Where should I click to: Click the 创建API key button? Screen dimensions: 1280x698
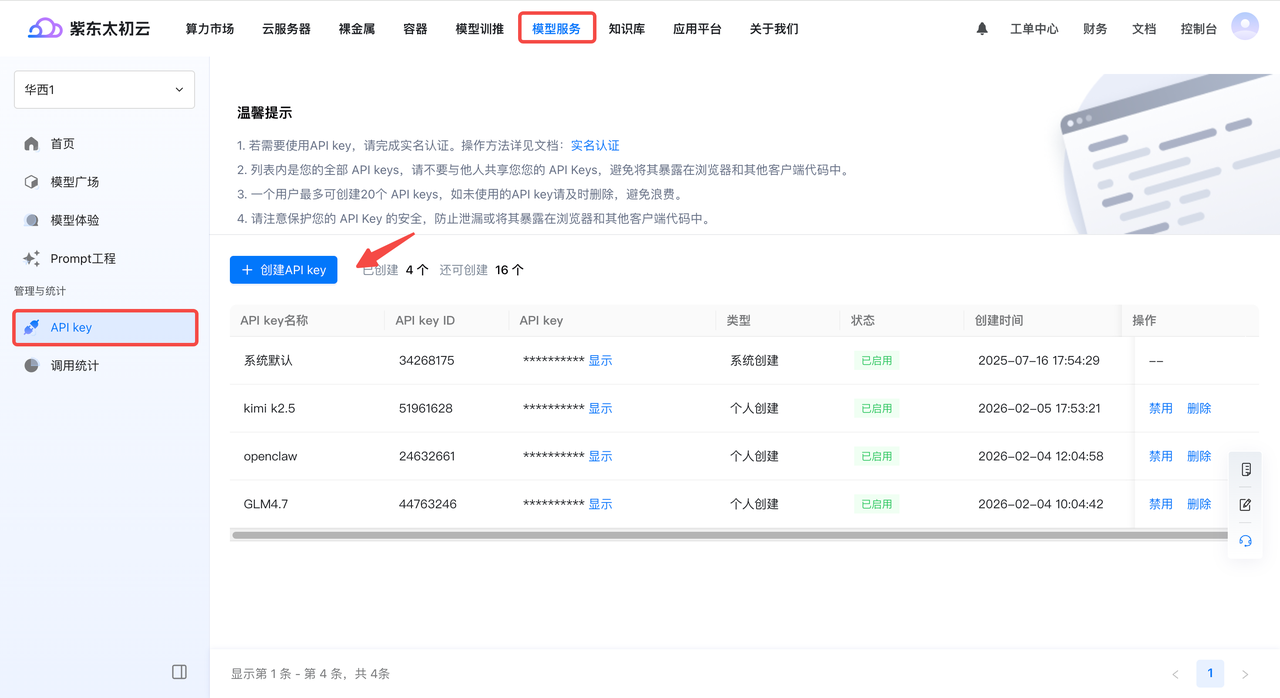(x=283, y=269)
